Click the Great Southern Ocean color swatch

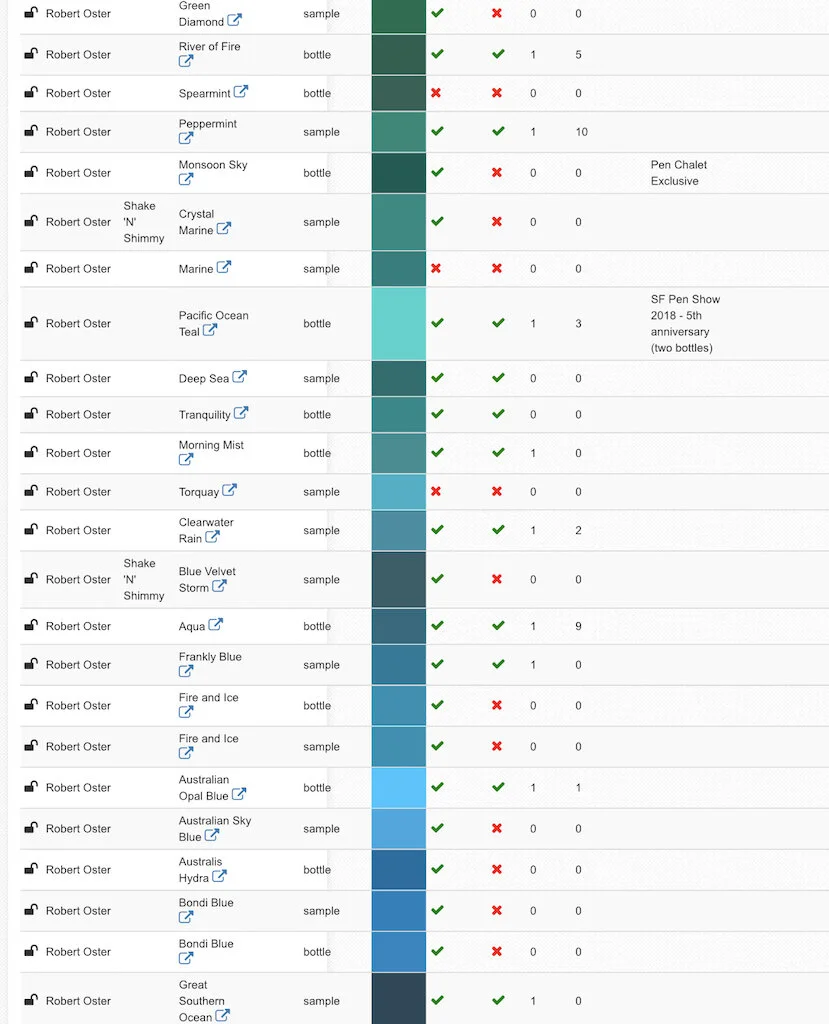tap(398, 999)
